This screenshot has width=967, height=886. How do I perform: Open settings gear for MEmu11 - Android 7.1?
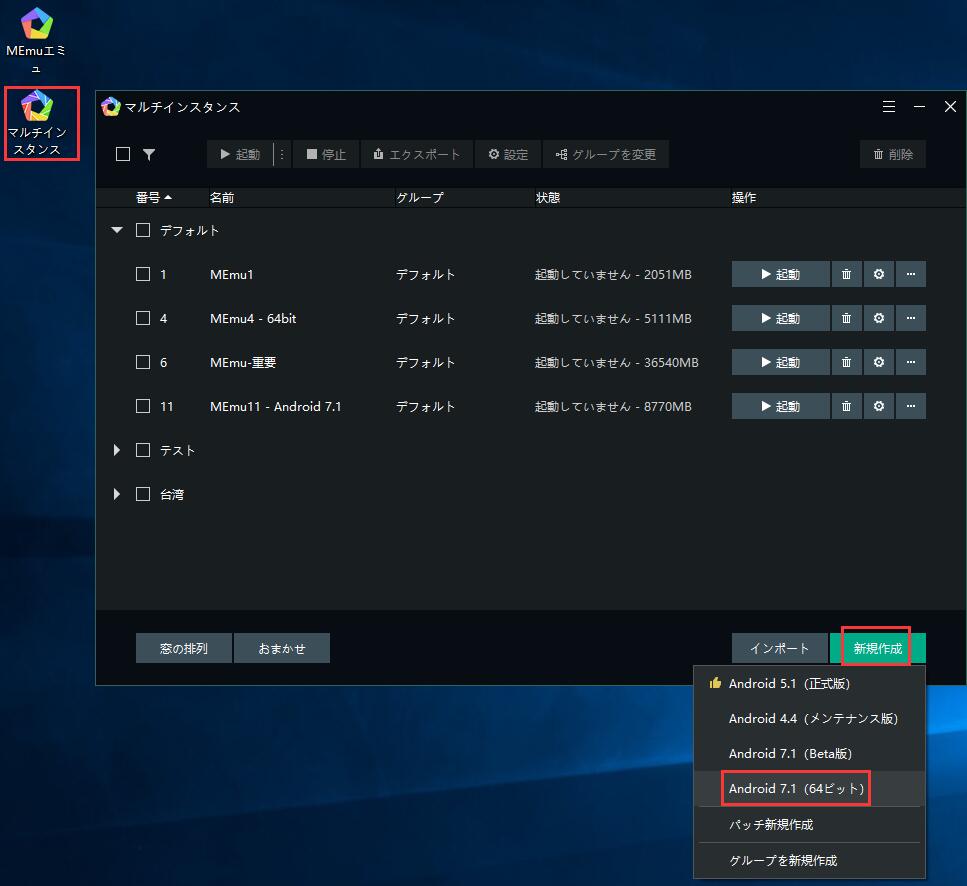(x=878, y=406)
